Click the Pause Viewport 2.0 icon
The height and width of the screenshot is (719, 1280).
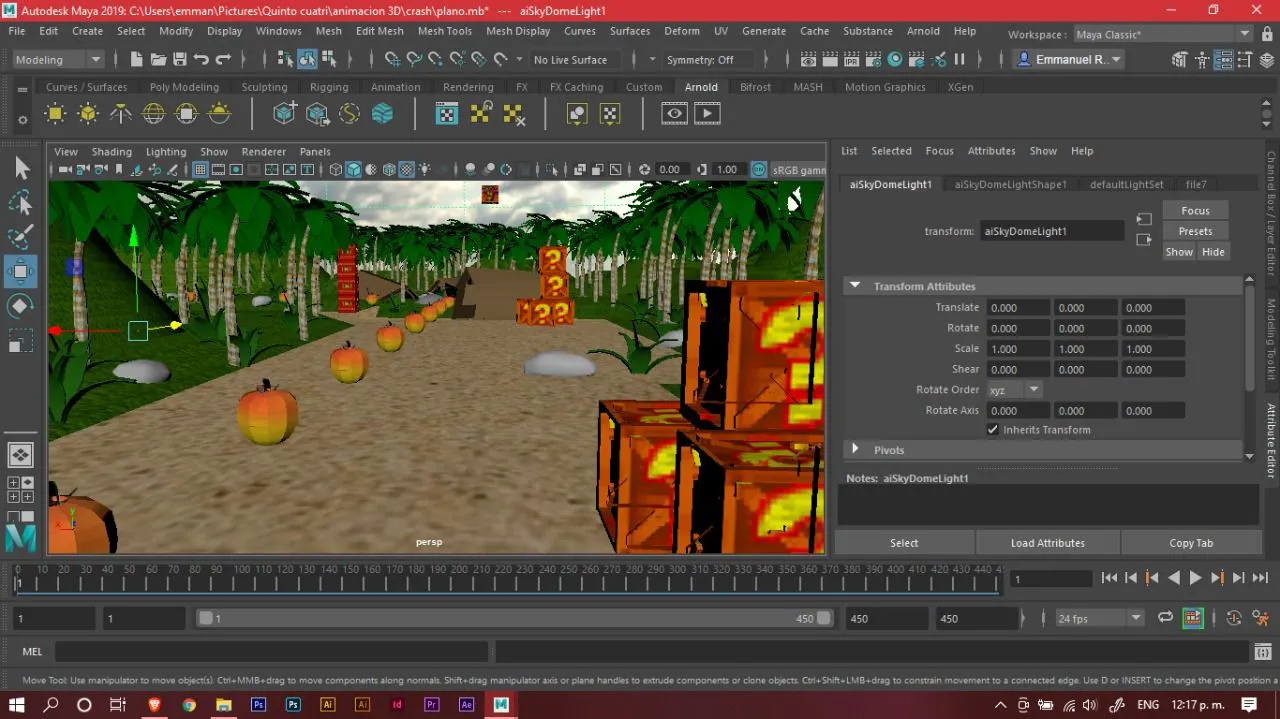(x=960, y=60)
